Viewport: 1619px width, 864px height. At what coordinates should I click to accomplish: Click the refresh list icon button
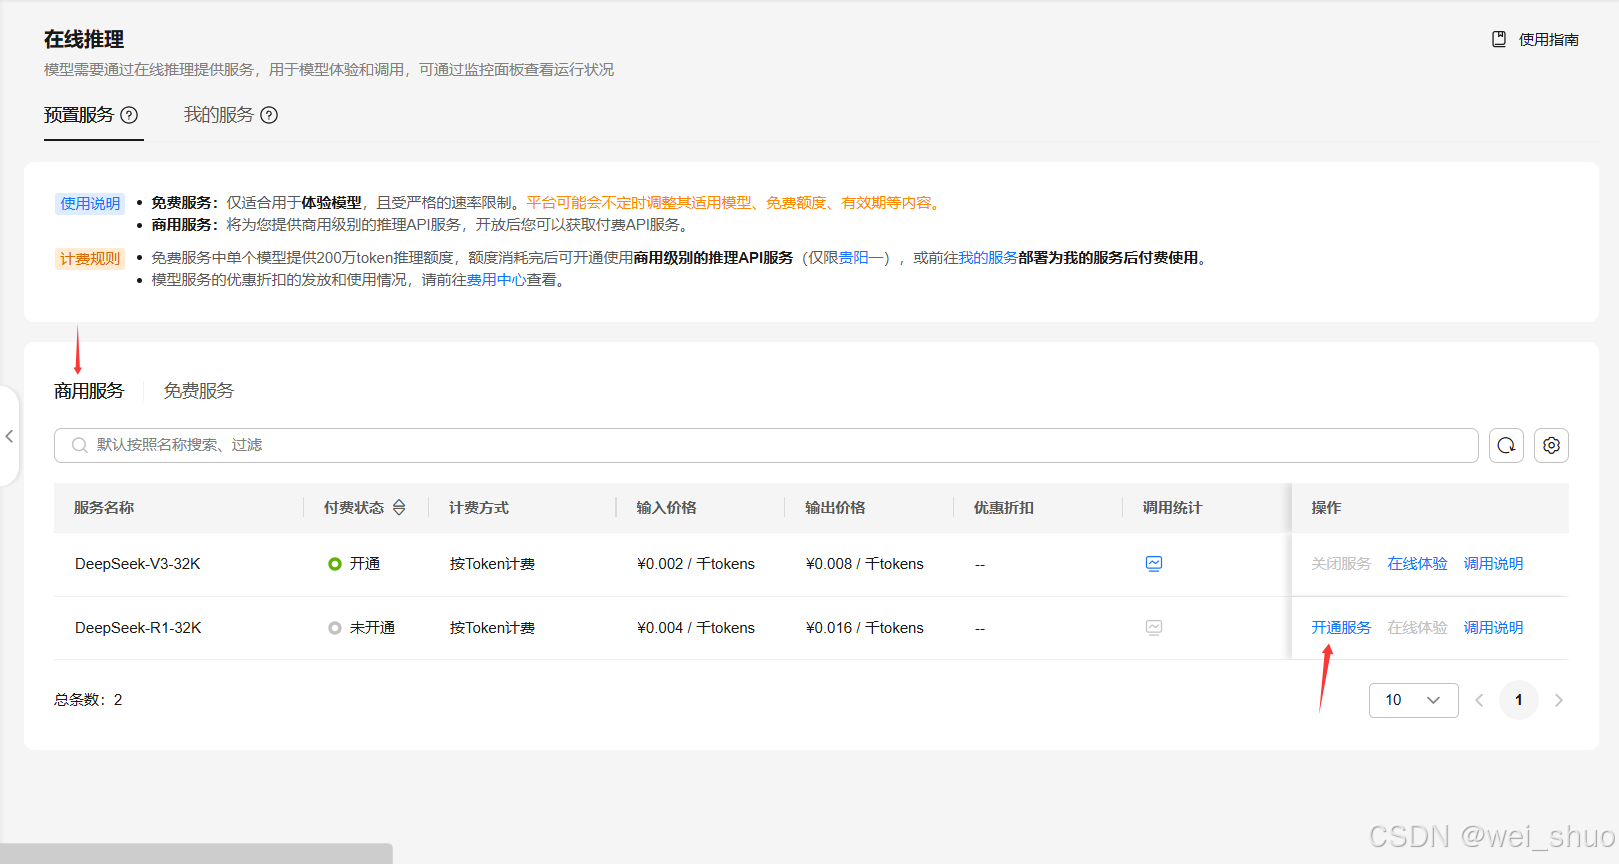[x=1506, y=445]
